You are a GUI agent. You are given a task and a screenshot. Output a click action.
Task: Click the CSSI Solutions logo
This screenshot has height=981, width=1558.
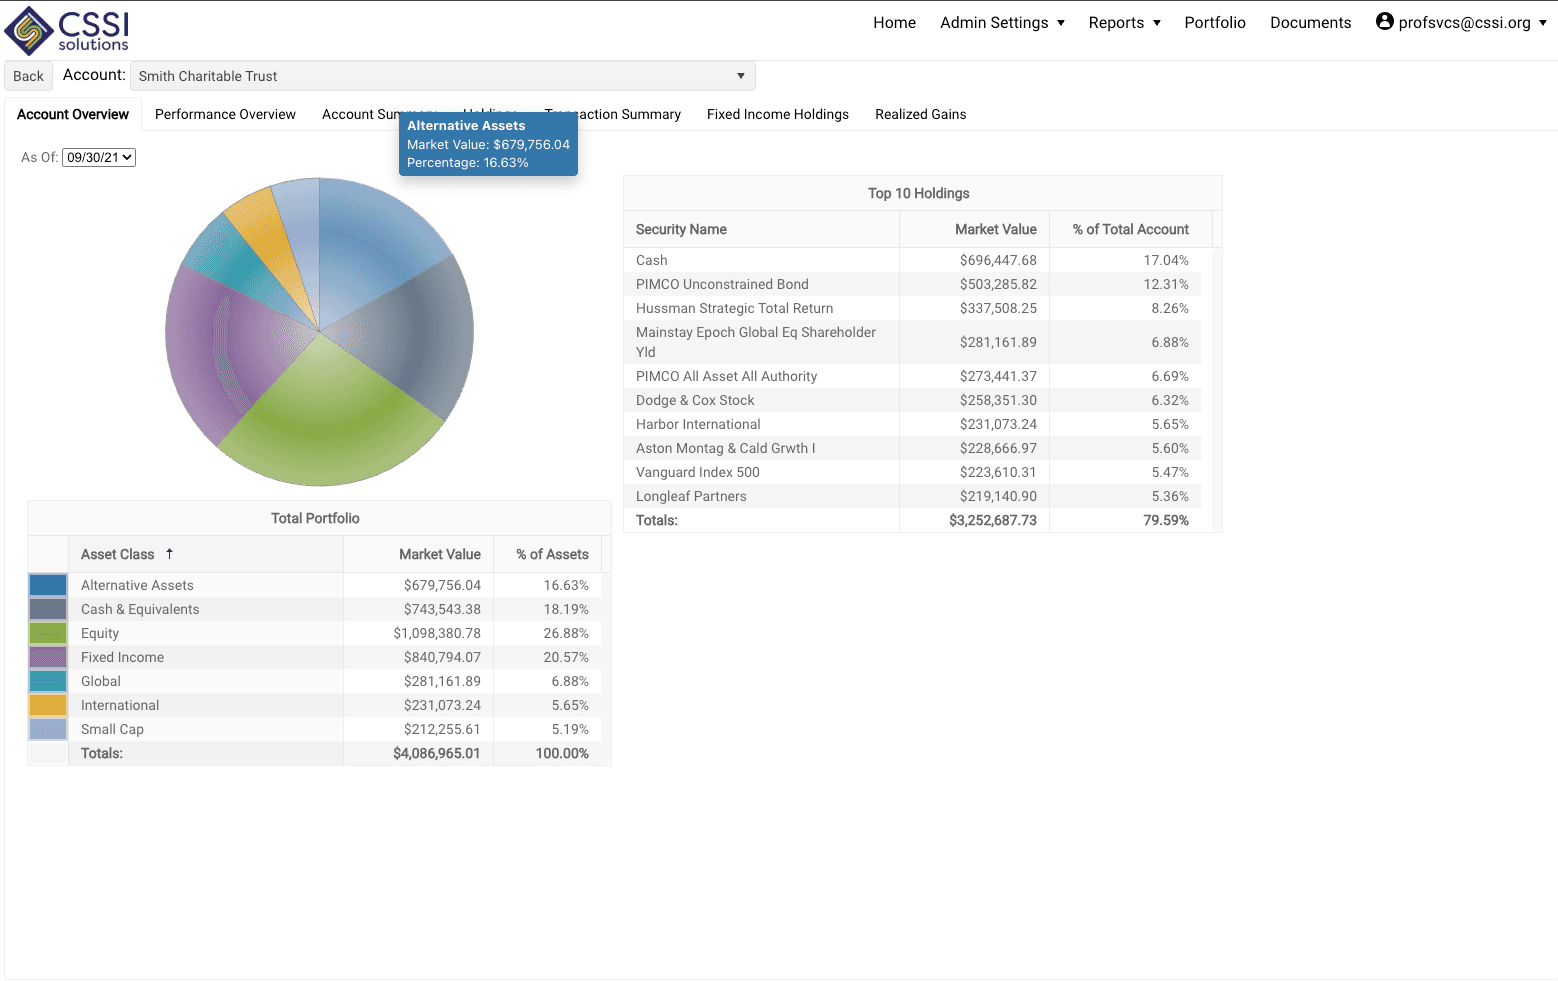67,30
